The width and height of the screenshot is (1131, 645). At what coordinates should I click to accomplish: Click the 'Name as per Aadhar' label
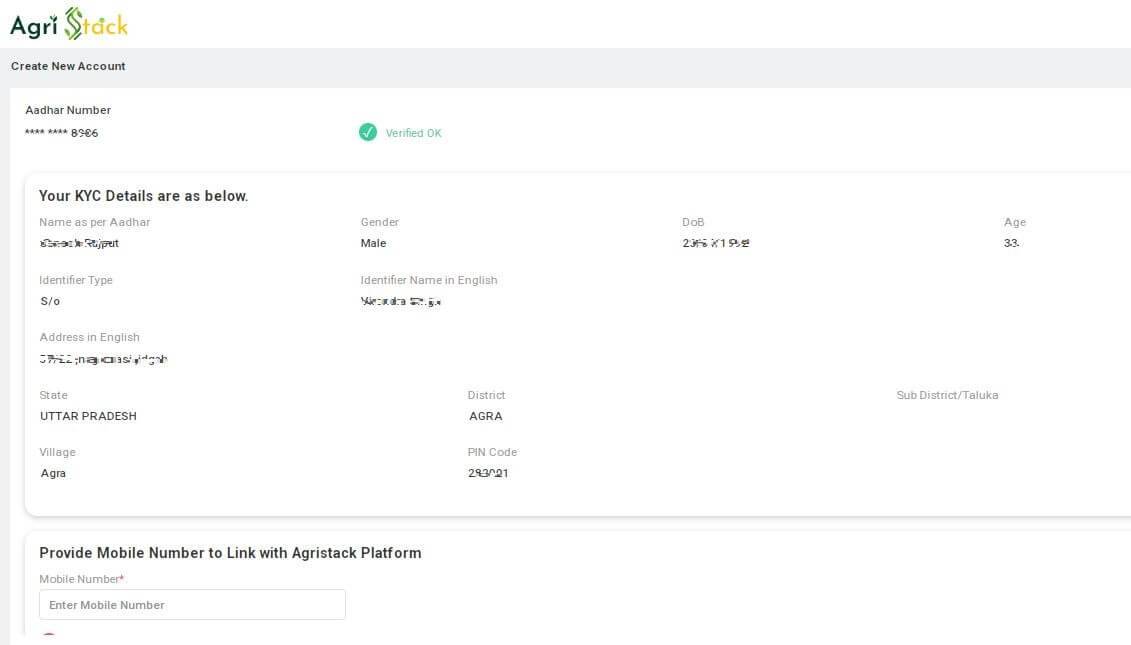(94, 222)
